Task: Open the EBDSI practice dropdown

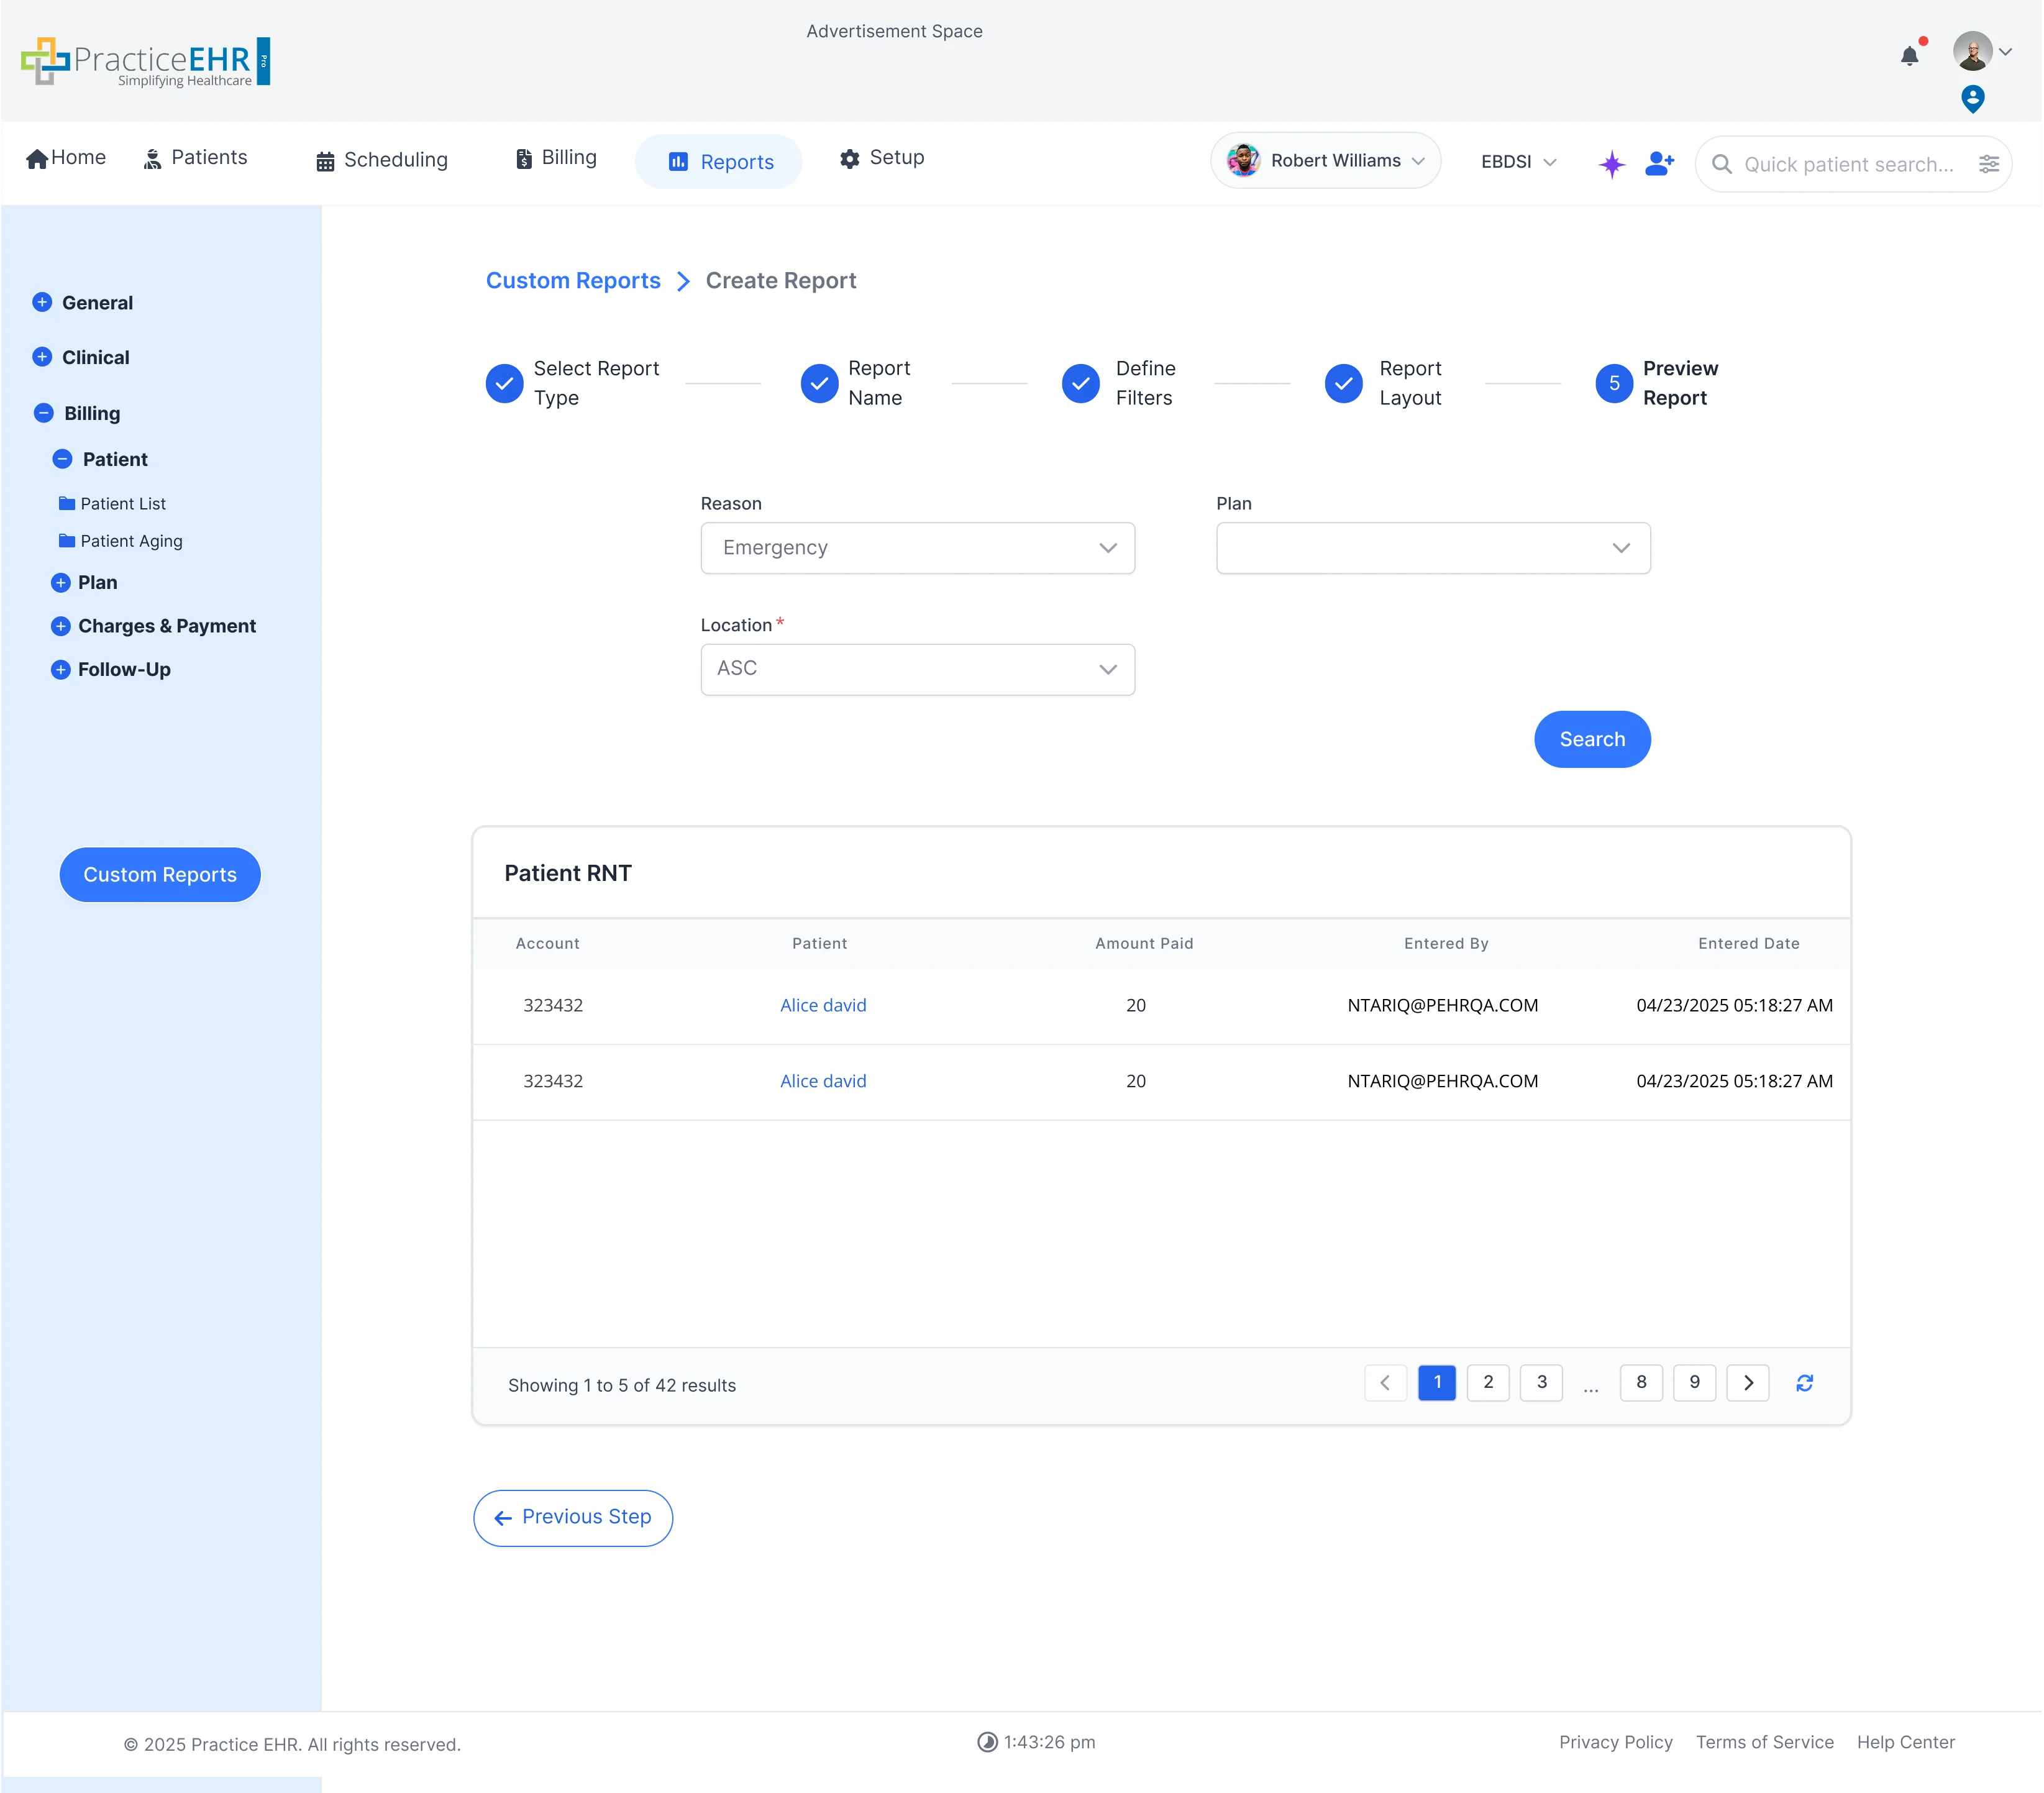Action: (x=1517, y=161)
